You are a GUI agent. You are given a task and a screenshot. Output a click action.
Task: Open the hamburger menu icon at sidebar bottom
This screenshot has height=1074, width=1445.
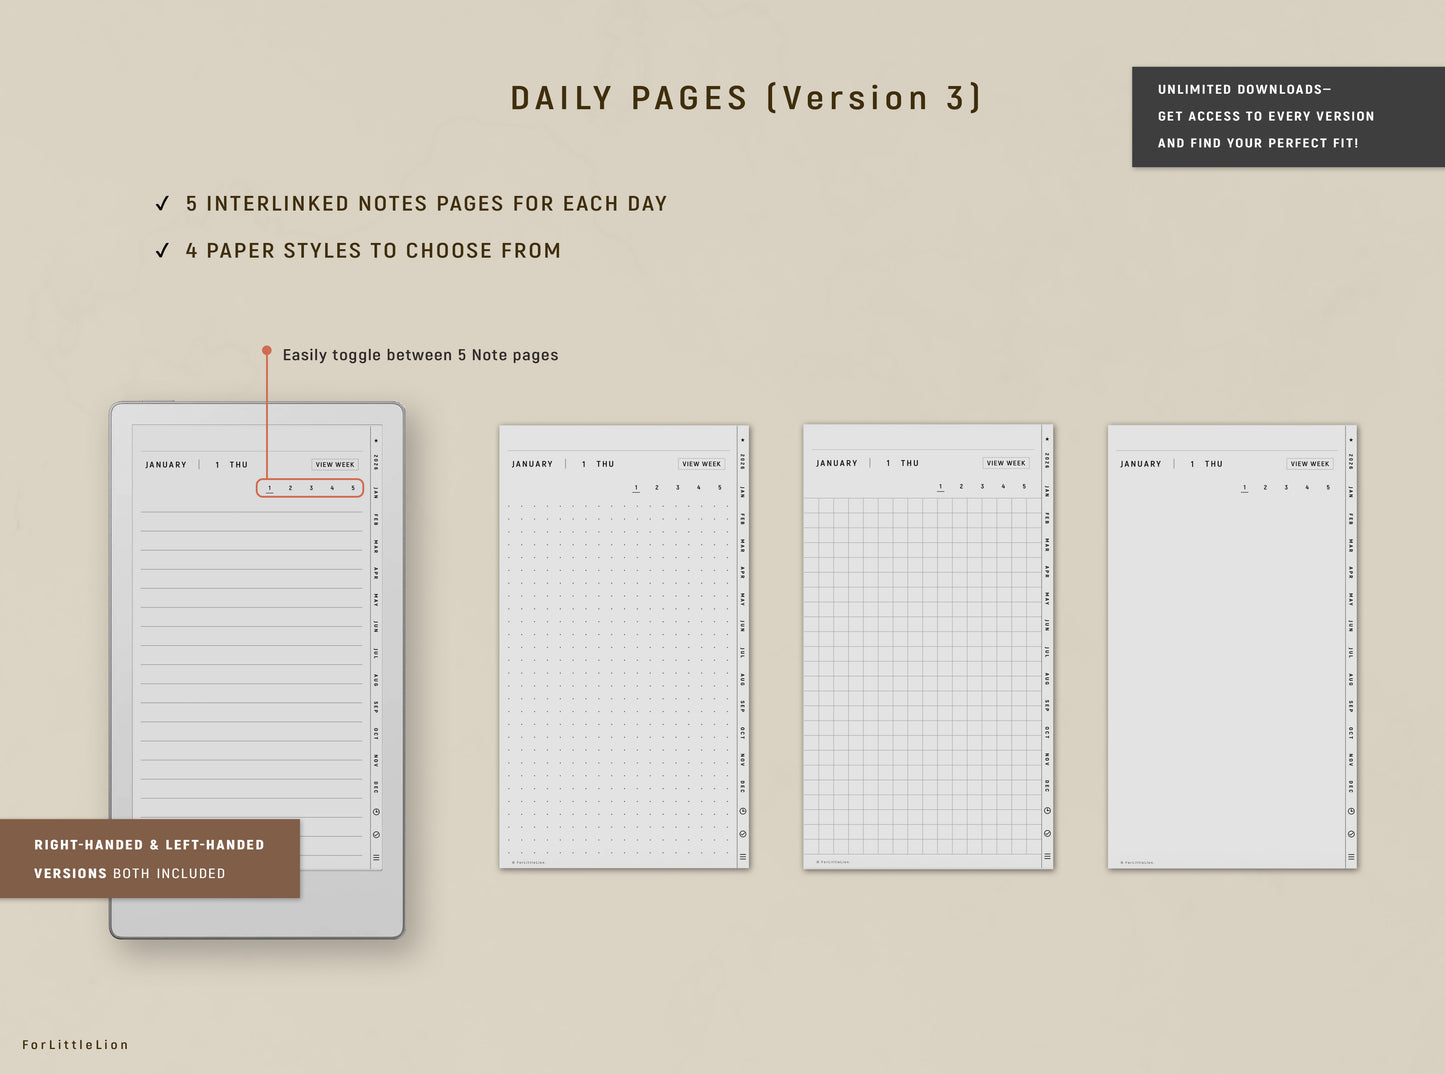(375, 855)
